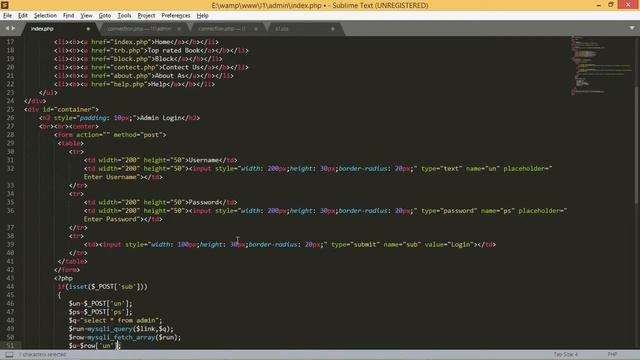Change Tab Size setting in status bar
The width and height of the screenshot is (640, 360).
point(565,354)
